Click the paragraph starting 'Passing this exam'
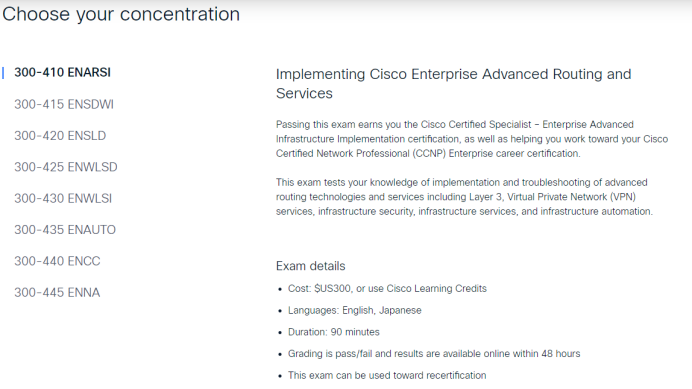692x389 pixels. [x=472, y=139]
